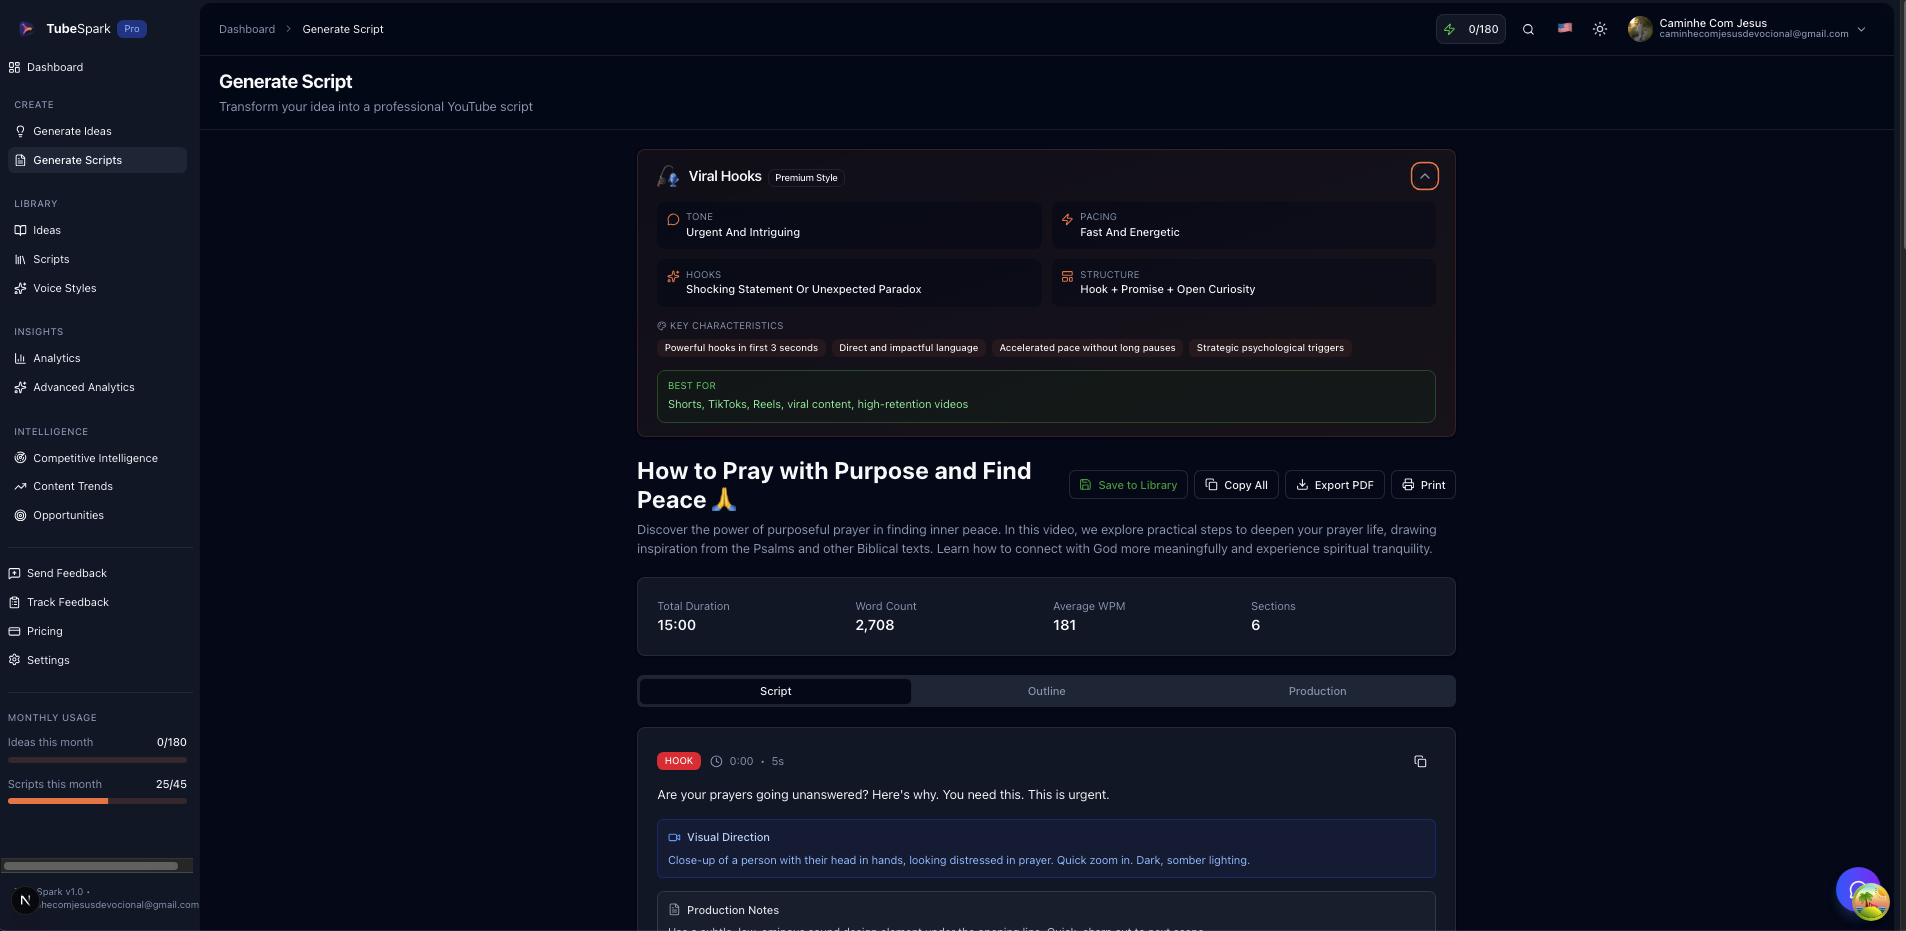Open the account dropdown for Caminhe Com Jesus
Viewport: 1906px width, 931px height.
[x=1750, y=29]
